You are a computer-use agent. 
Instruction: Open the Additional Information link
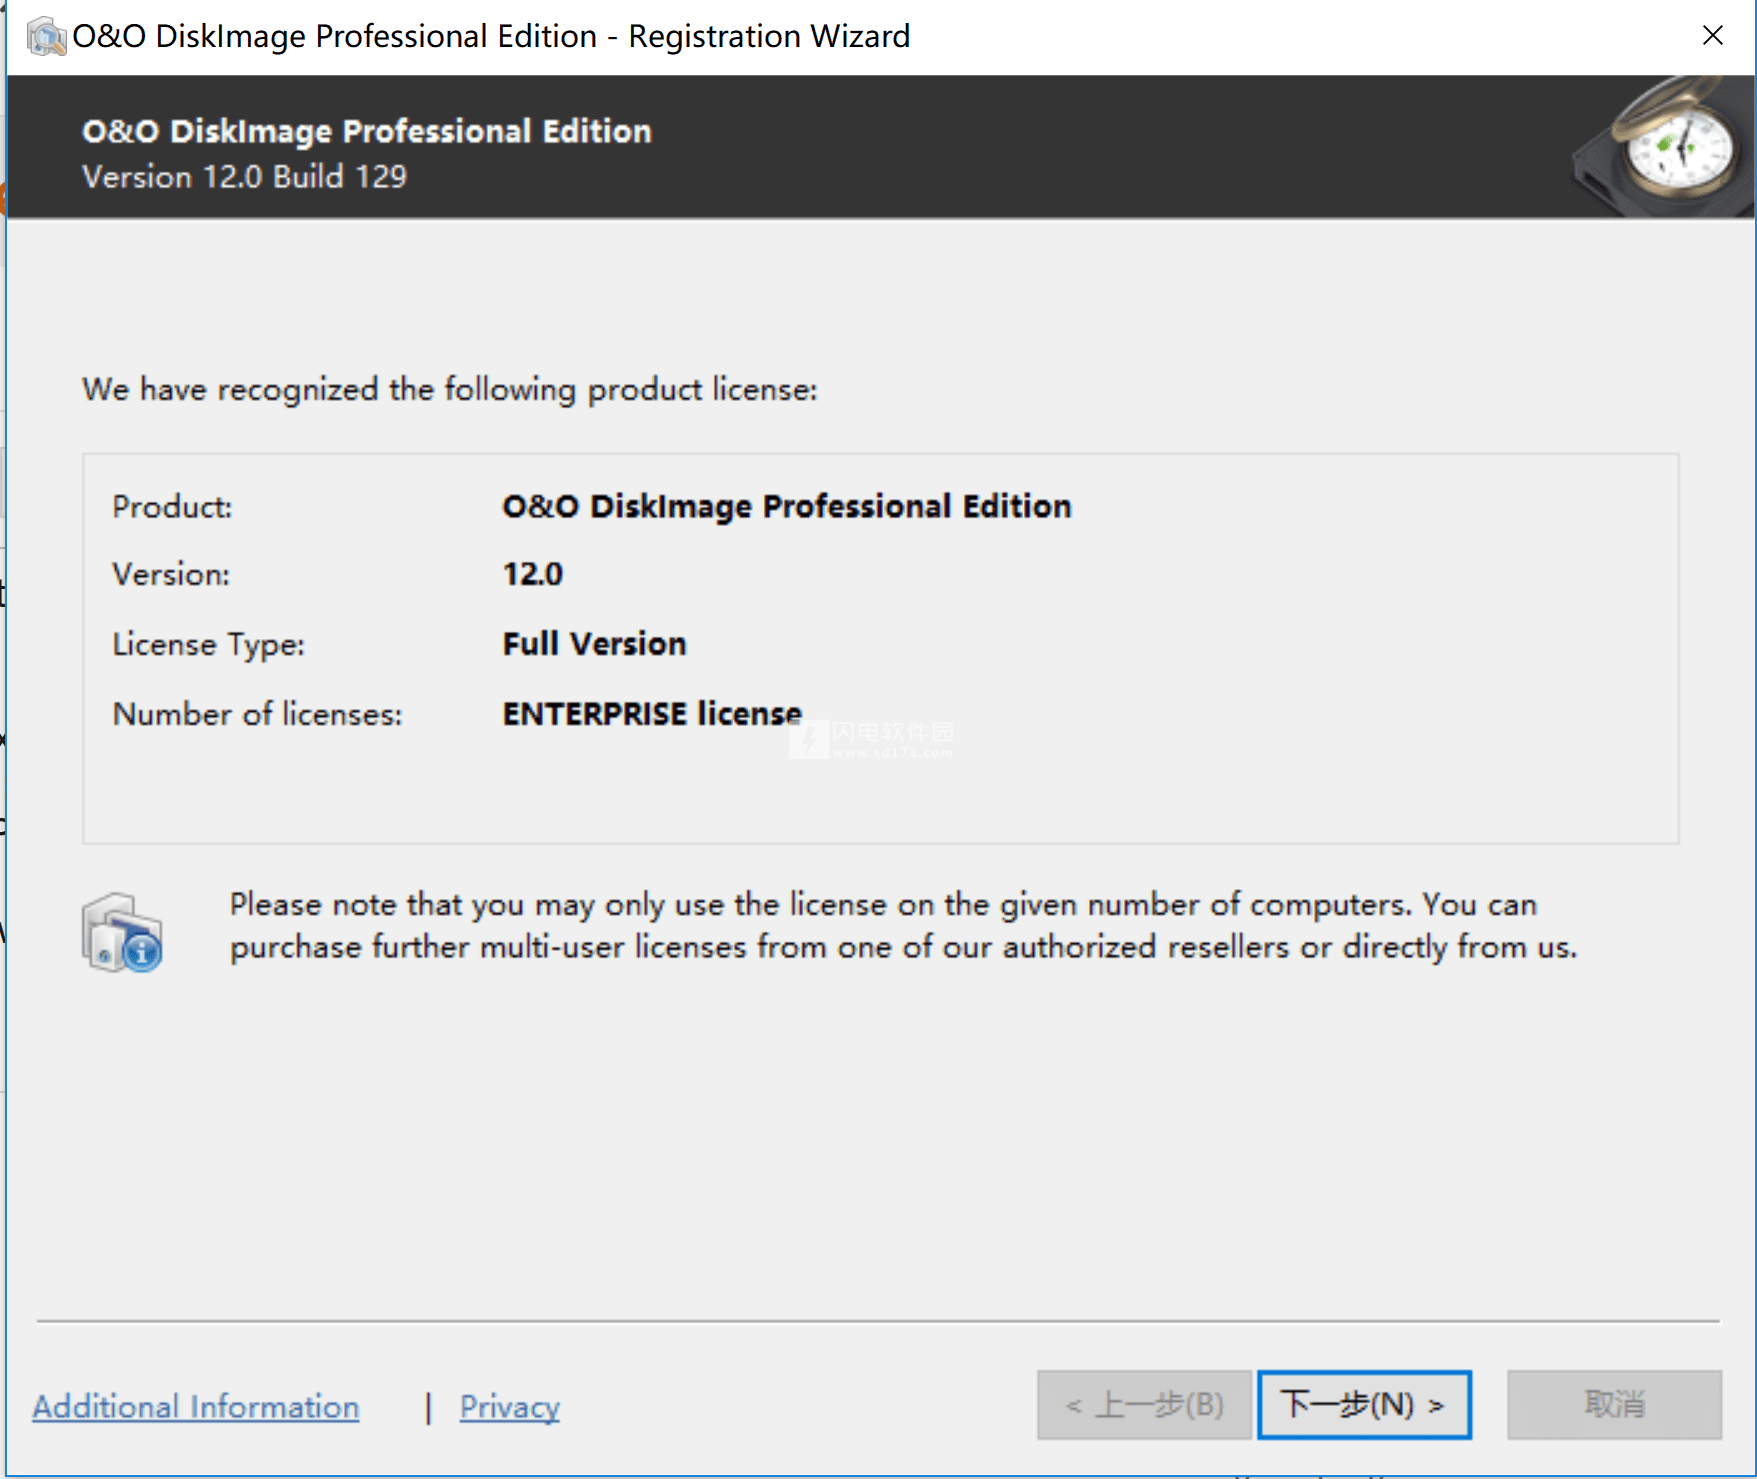tap(196, 1407)
